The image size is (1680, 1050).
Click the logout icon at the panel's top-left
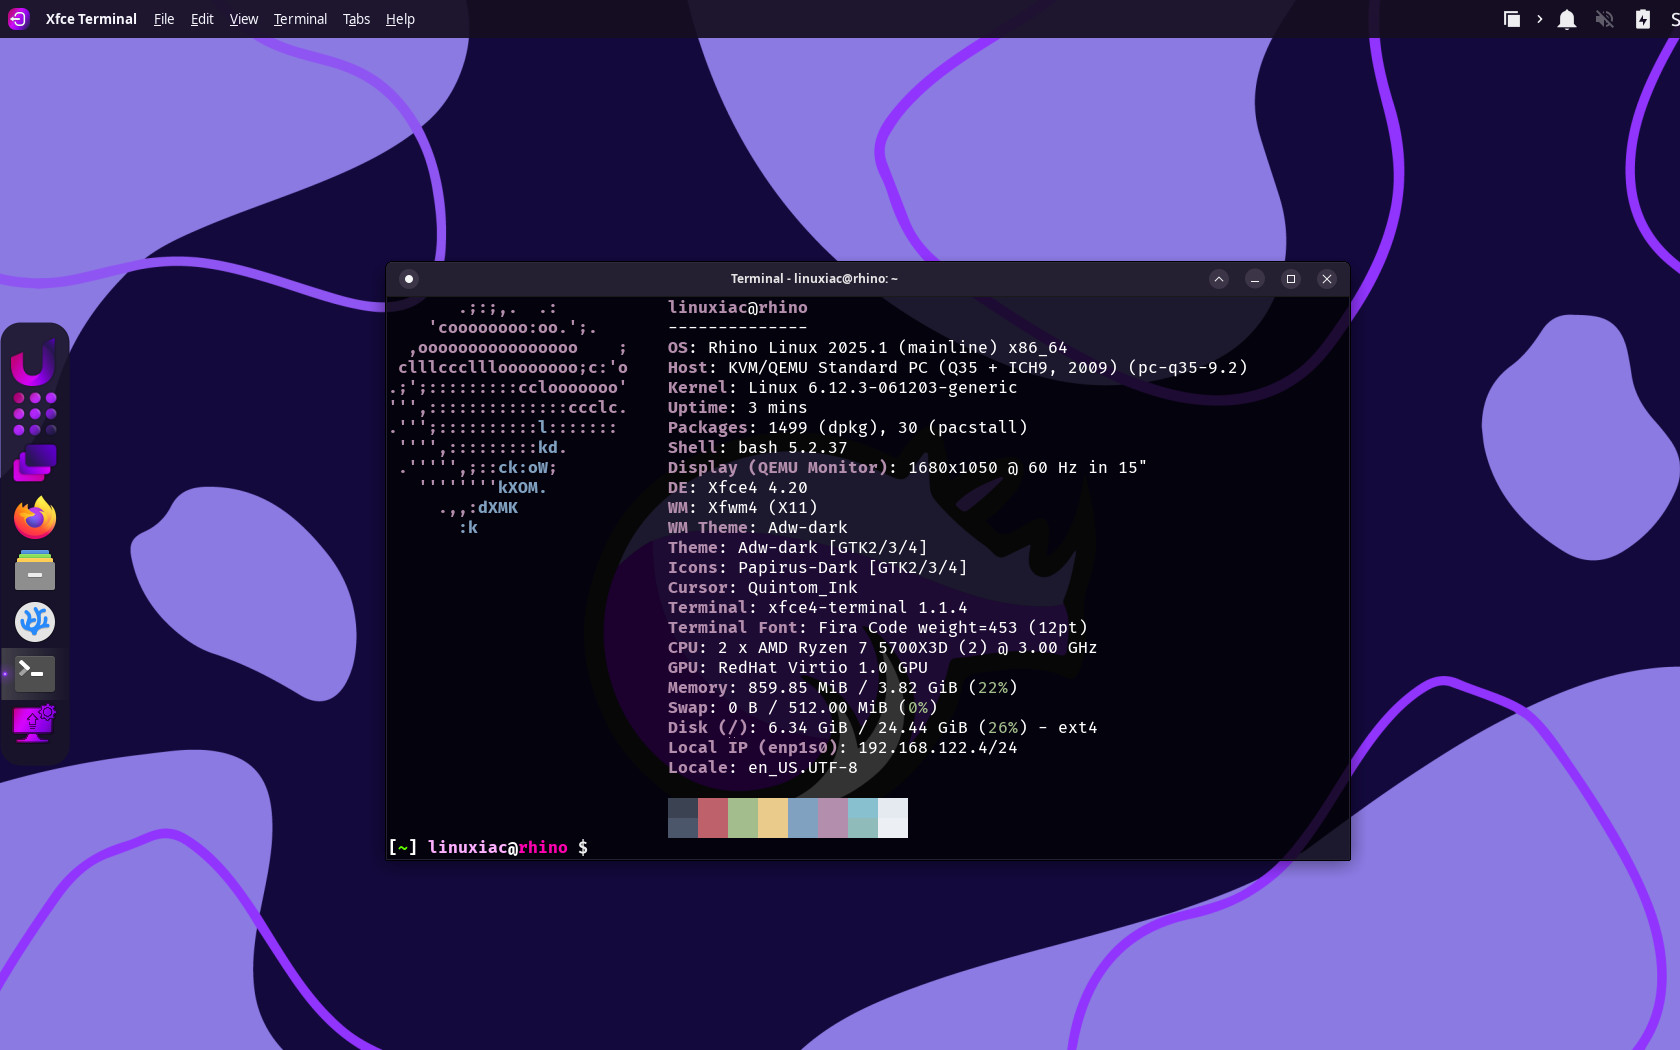tap(18, 19)
